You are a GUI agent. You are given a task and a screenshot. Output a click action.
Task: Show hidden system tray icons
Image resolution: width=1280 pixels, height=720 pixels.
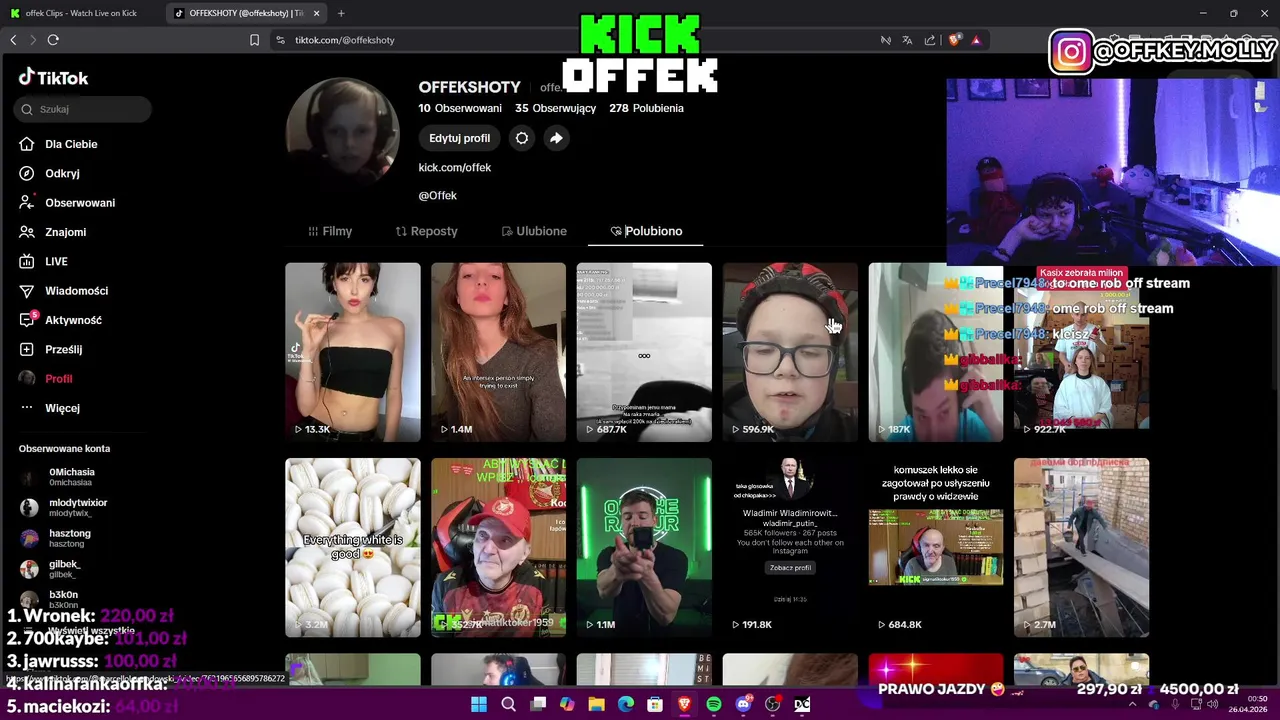tap(1133, 704)
